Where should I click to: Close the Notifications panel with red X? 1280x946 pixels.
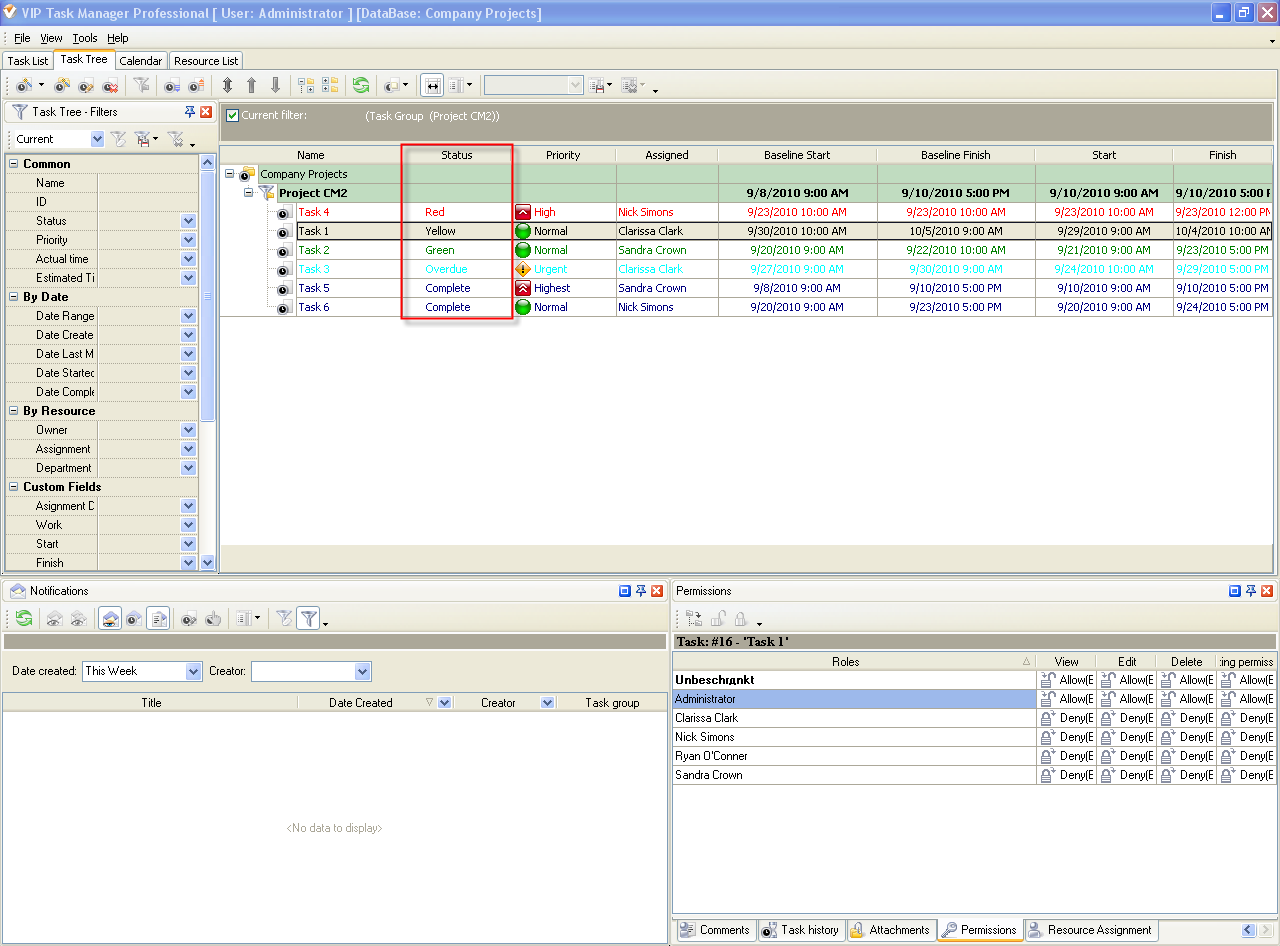pos(657,591)
